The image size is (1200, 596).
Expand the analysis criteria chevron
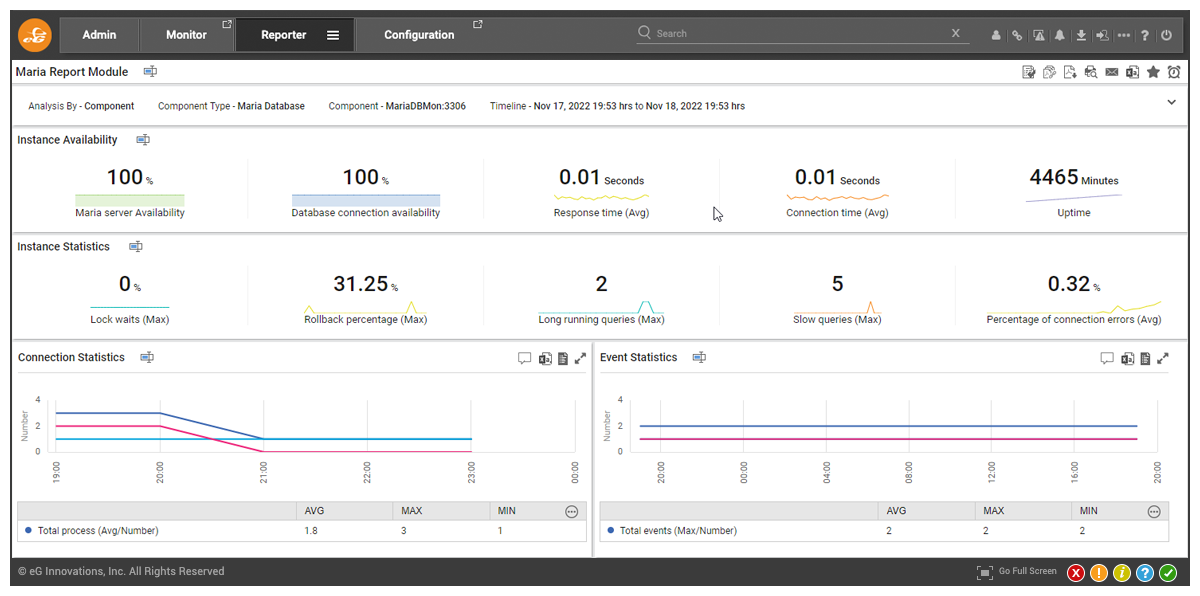point(1172,102)
